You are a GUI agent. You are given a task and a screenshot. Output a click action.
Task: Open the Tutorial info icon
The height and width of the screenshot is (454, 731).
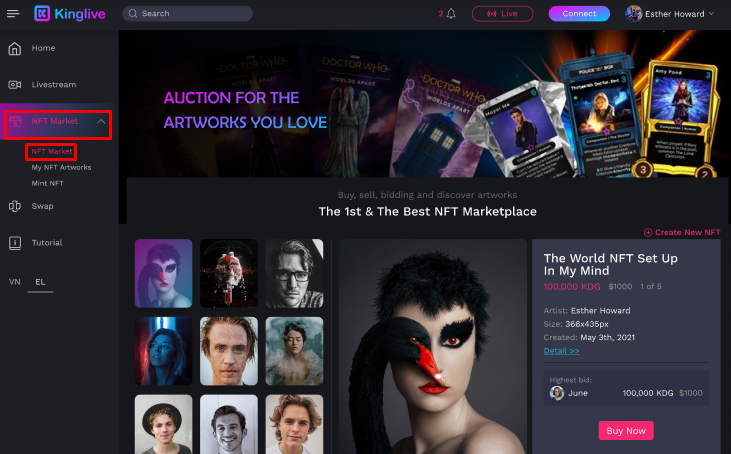(x=15, y=243)
